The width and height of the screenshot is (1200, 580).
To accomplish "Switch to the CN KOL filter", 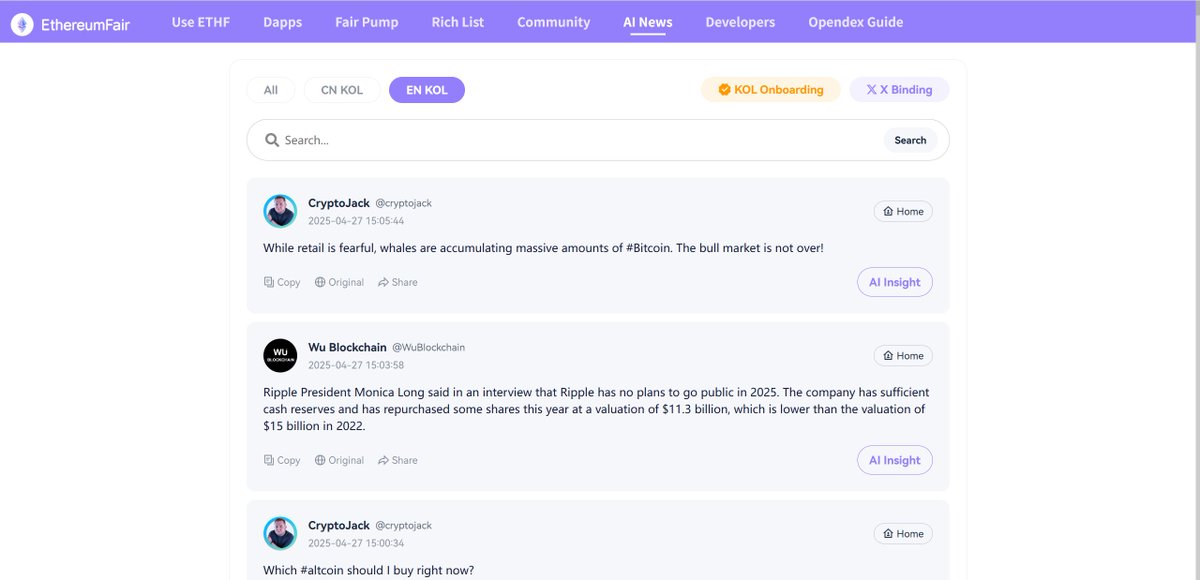I will (342, 90).
